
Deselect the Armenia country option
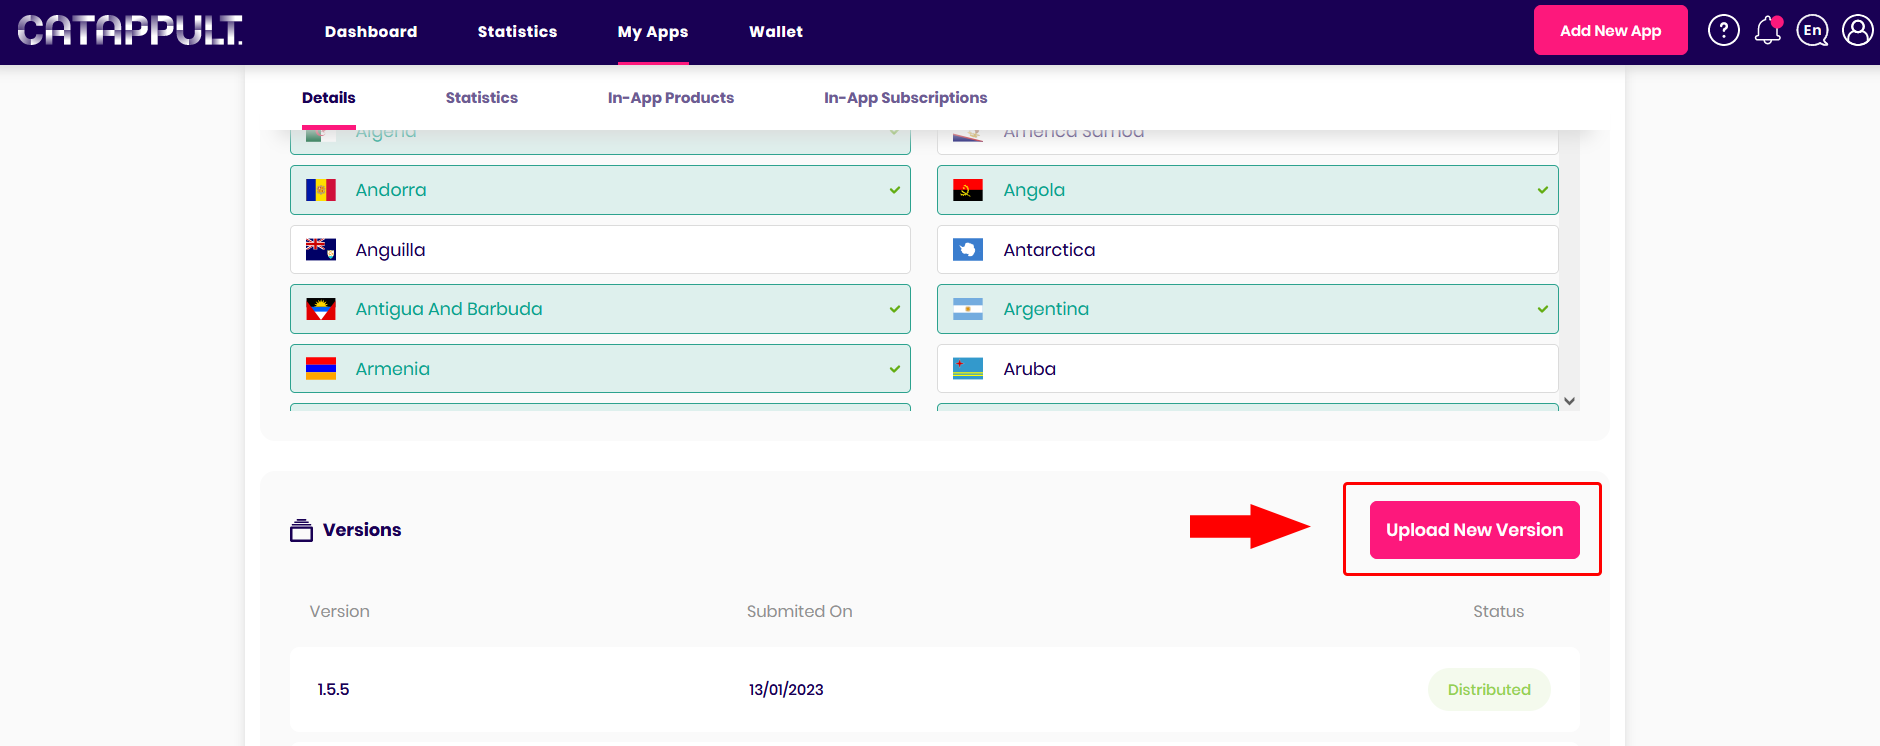(600, 368)
